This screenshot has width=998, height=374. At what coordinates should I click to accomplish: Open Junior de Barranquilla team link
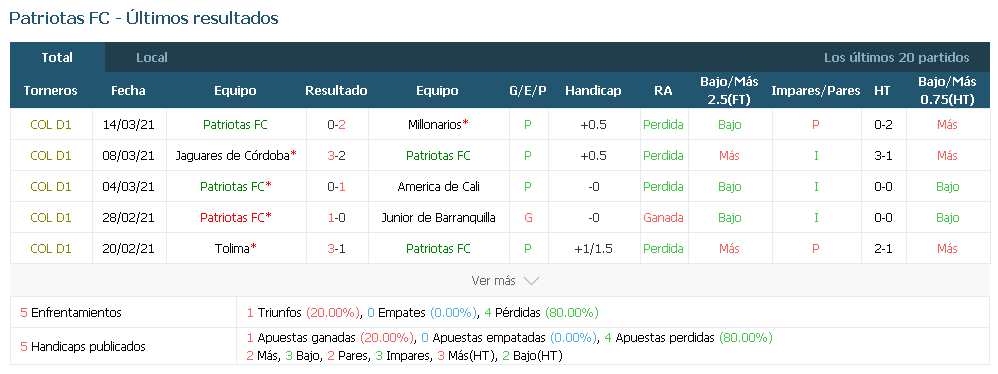[x=439, y=218]
